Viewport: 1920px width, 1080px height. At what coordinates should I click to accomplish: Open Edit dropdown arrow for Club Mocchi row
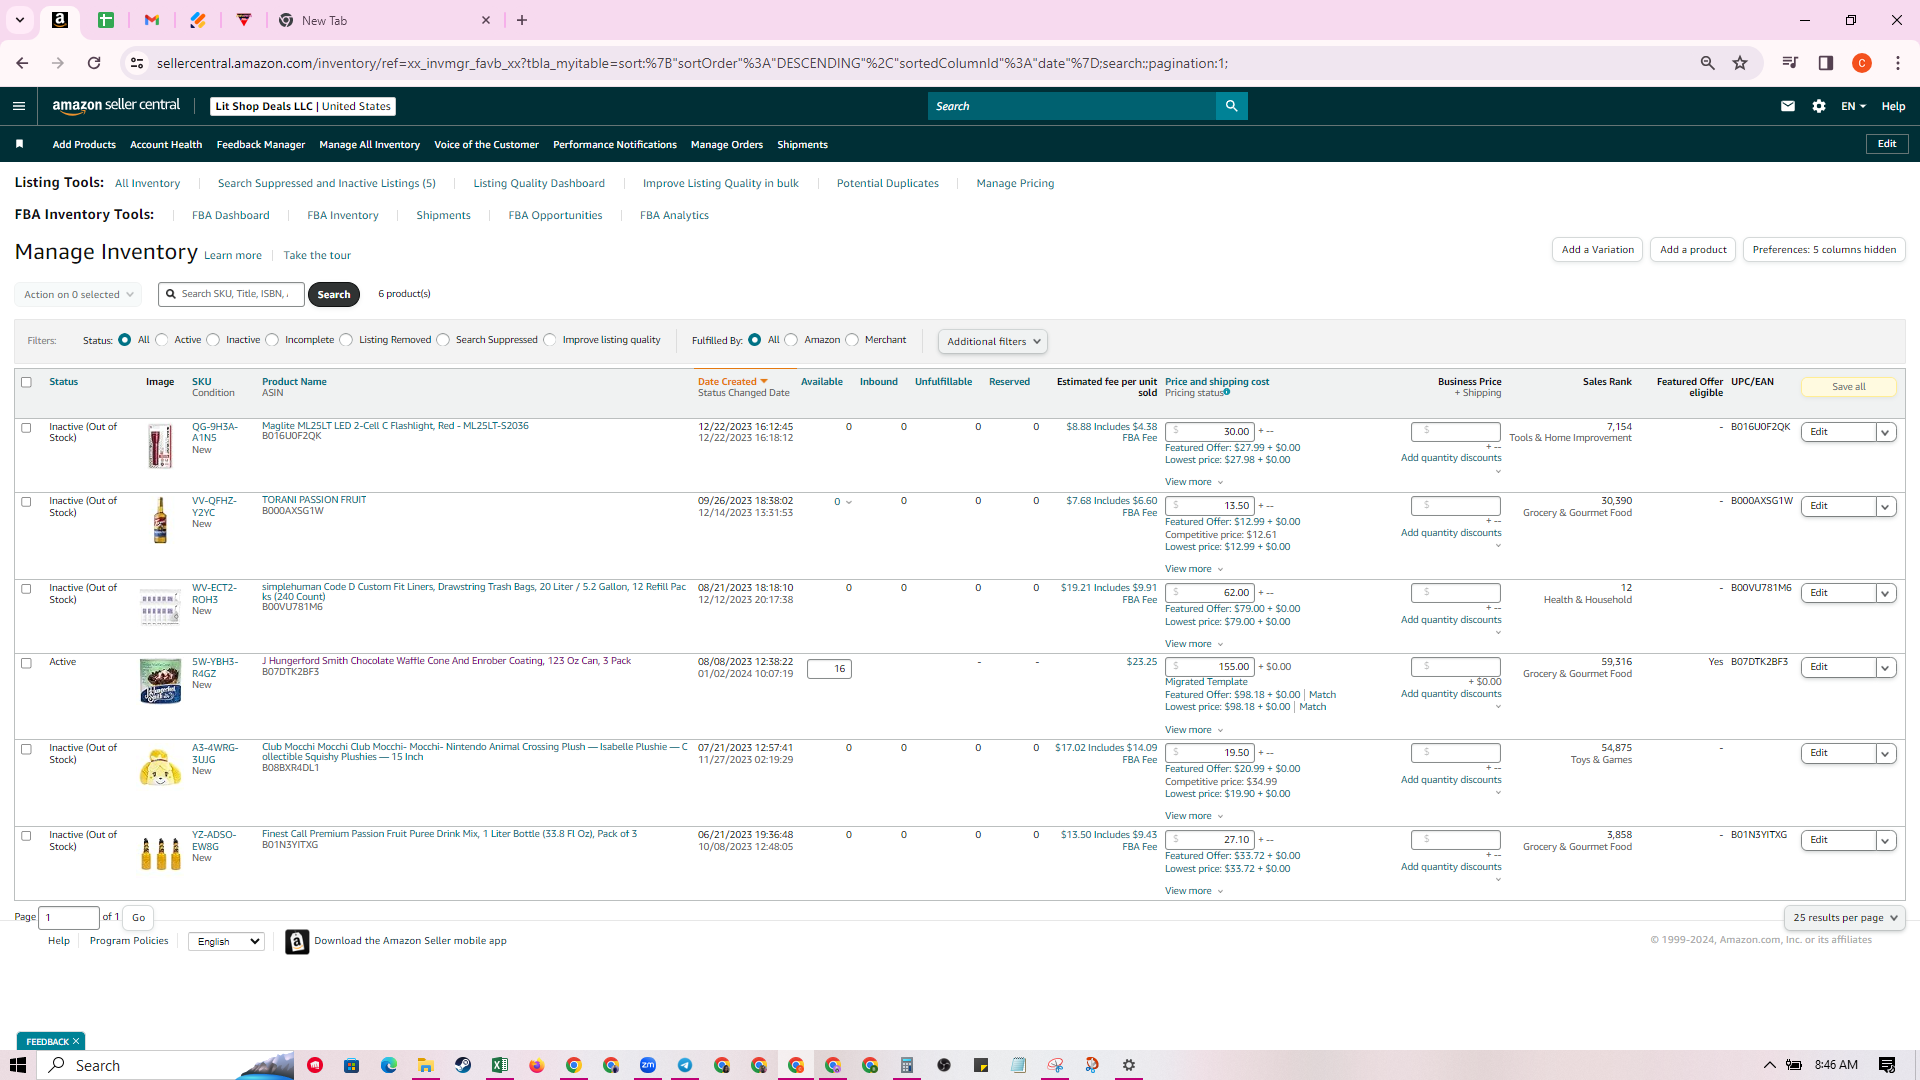(x=1885, y=754)
